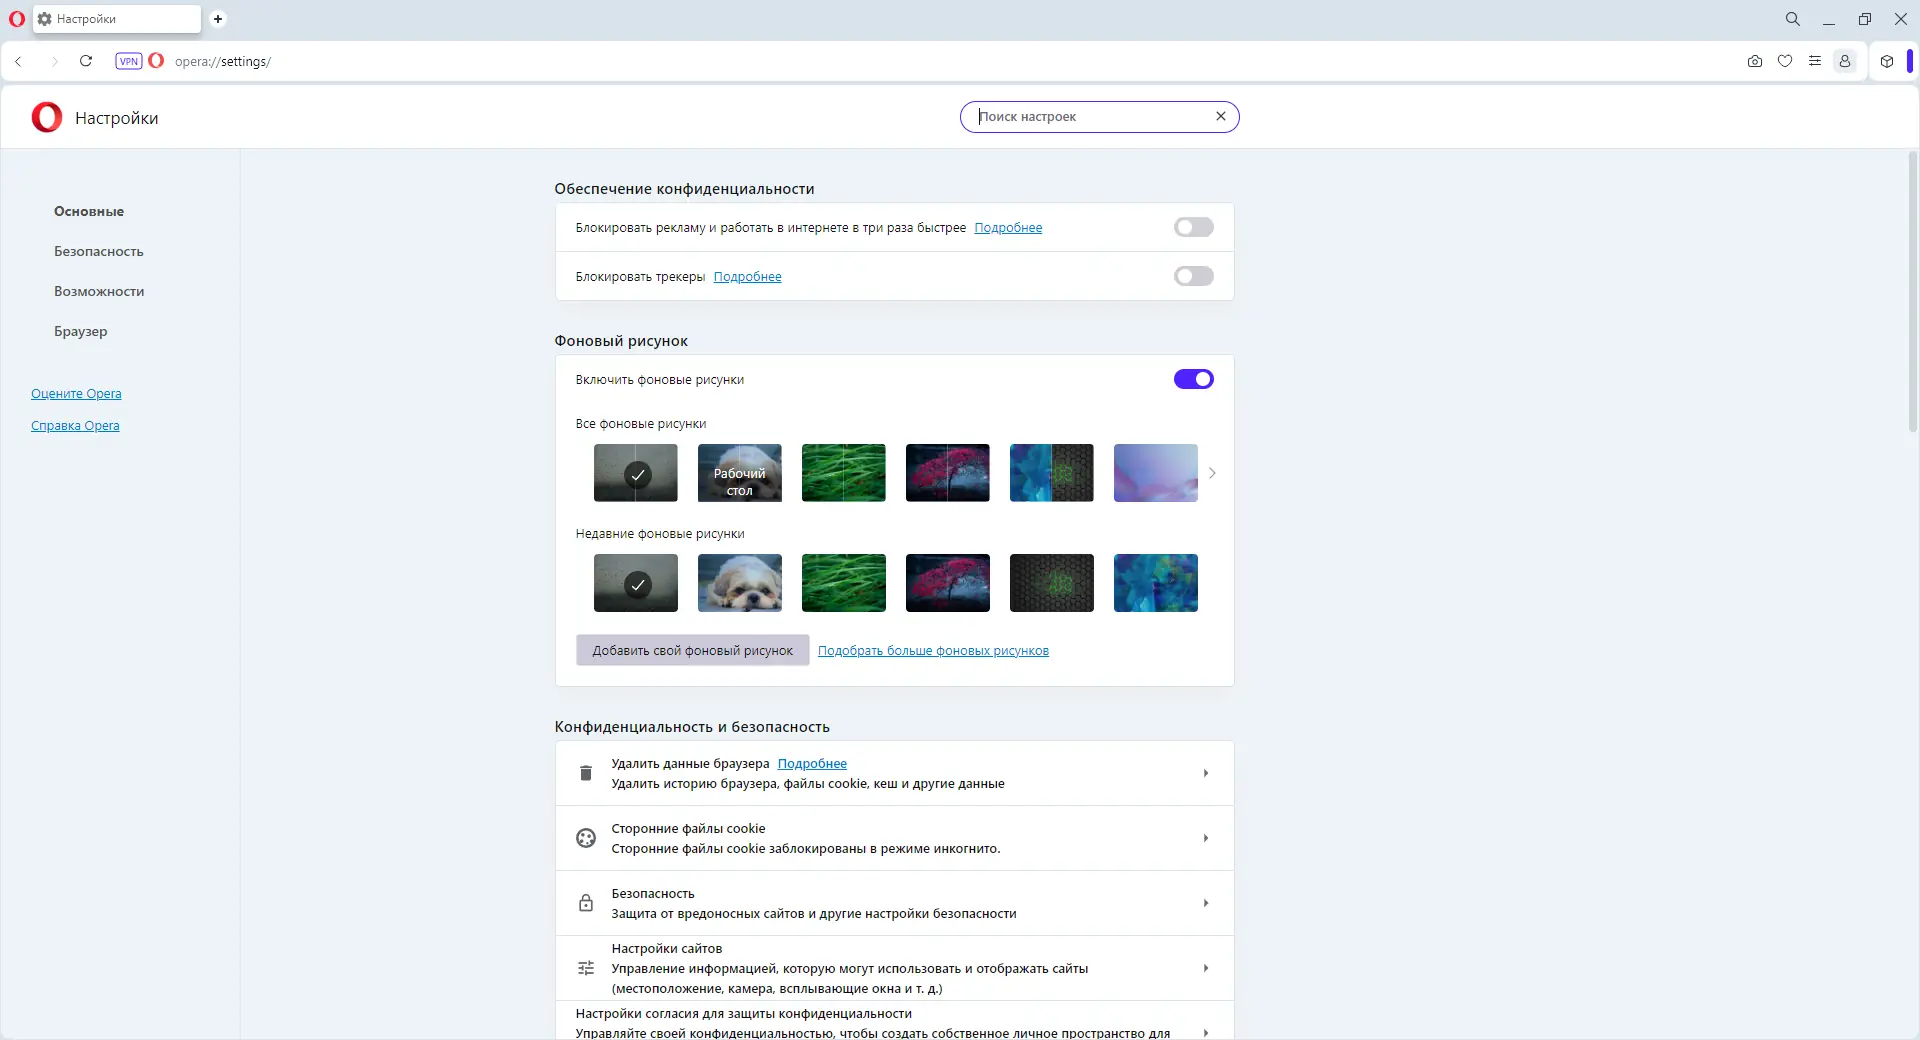Click Подробнее link next to Удалить данные браузера
Viewport: 1920px width, 1040px height.
[x=812, y=763]
